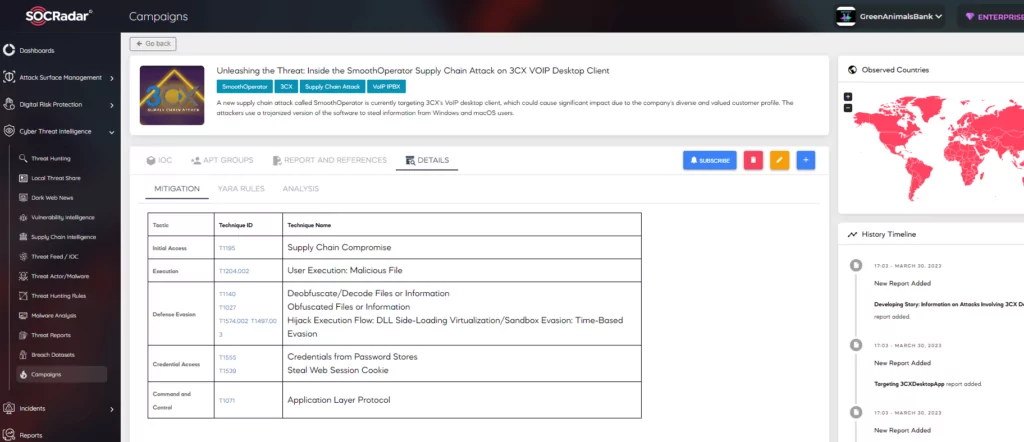The image size is (1024, 442).
Task: Expand Incidents menu chevron
Action: pyautogui.click(x=112, y=409)
